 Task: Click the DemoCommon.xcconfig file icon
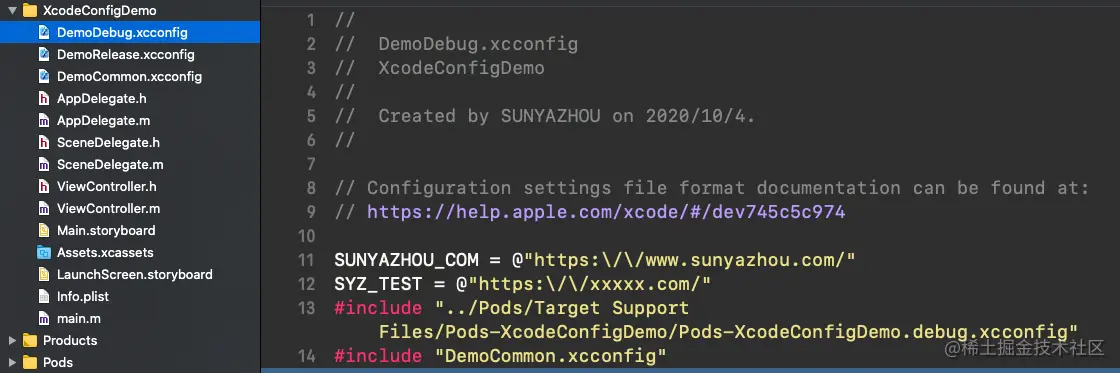pyautogui.click(x=44, y=76)
